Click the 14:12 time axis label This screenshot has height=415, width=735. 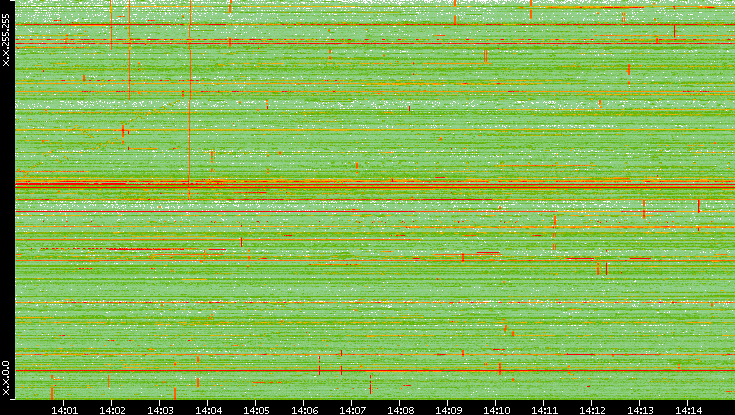(x=592, y=411)
